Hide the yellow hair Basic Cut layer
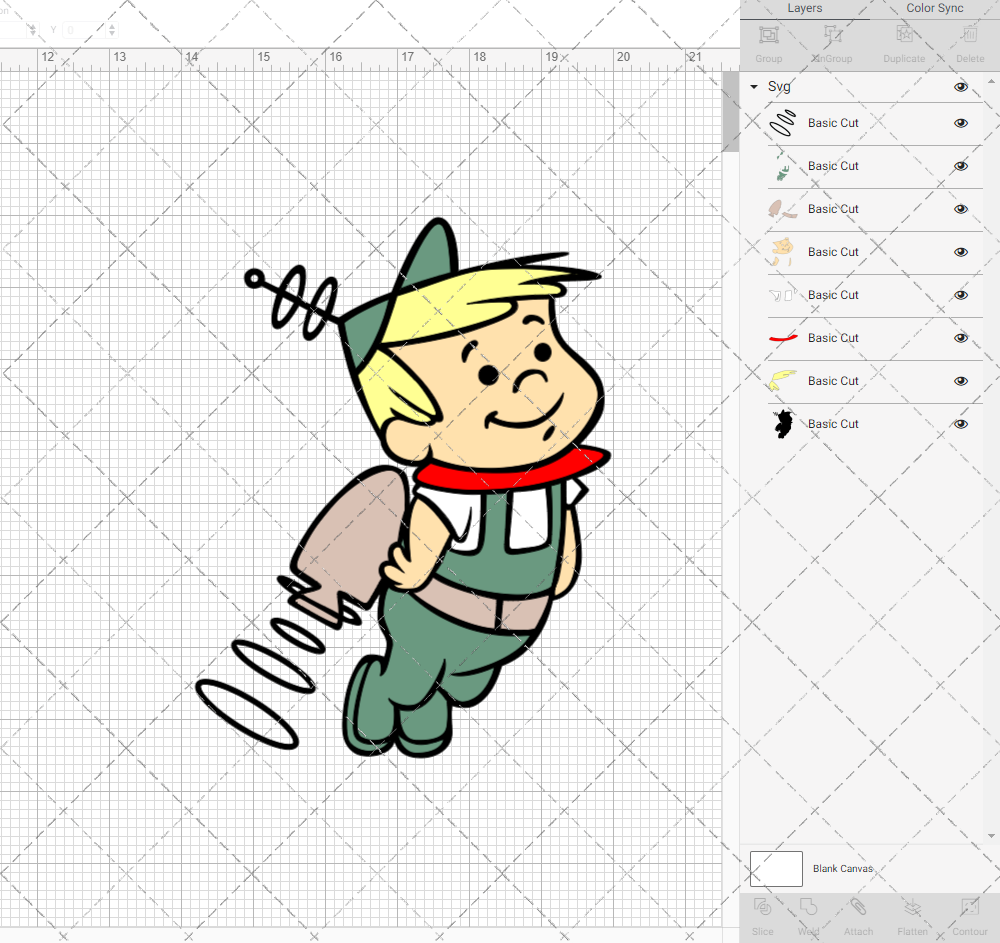Viewport: 1000px width, 943px height. [960, 381]
